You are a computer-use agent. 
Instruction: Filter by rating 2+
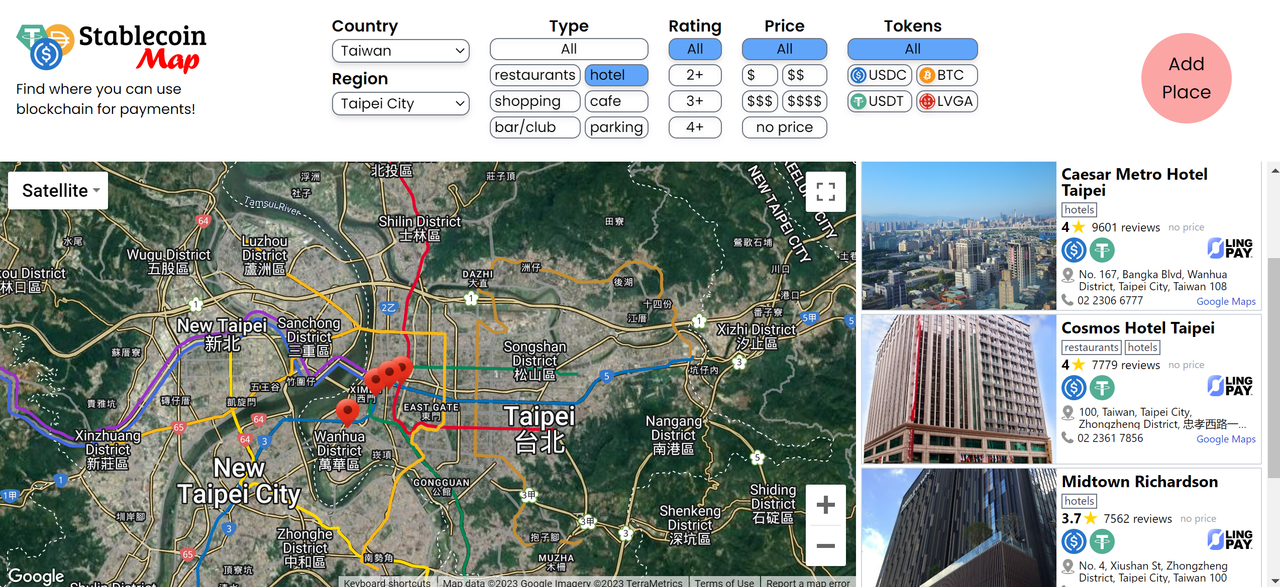[x=695, y=75]
